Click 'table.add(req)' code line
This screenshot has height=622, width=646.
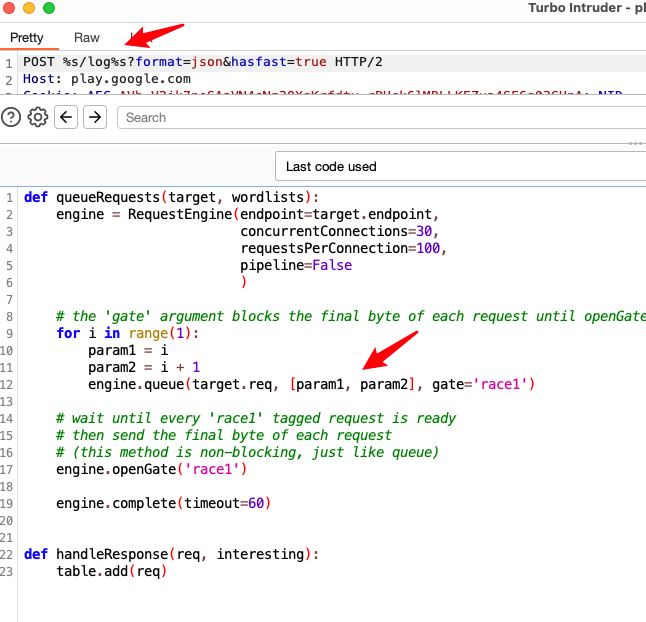pos(112,571)
